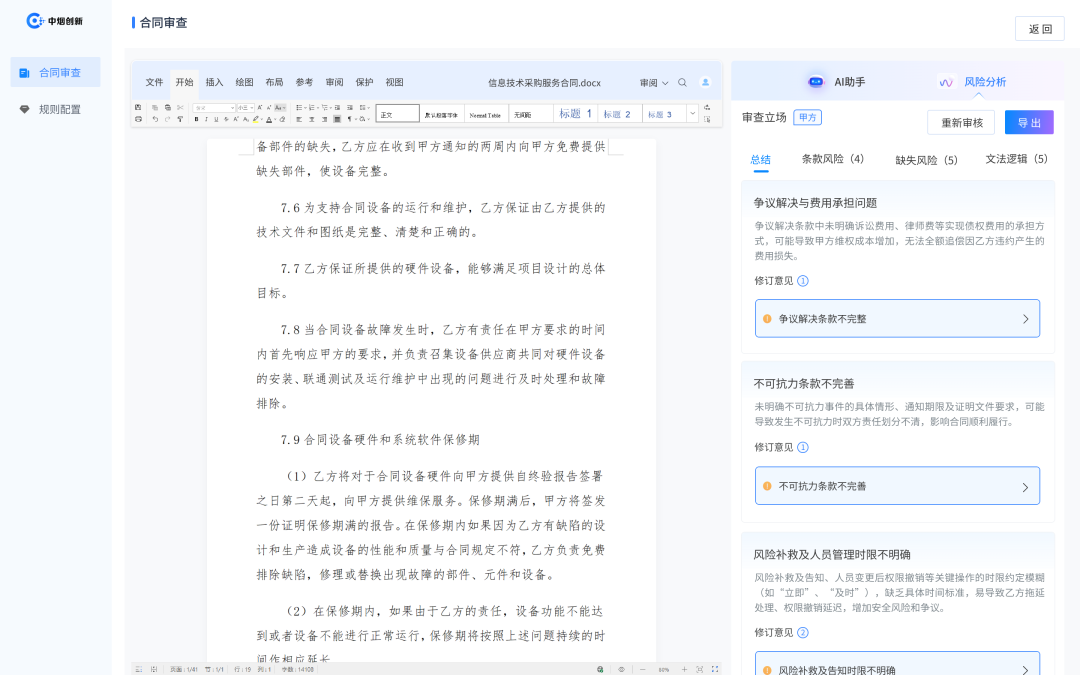
Task: Click the numbered list icon
Action: 313,107
